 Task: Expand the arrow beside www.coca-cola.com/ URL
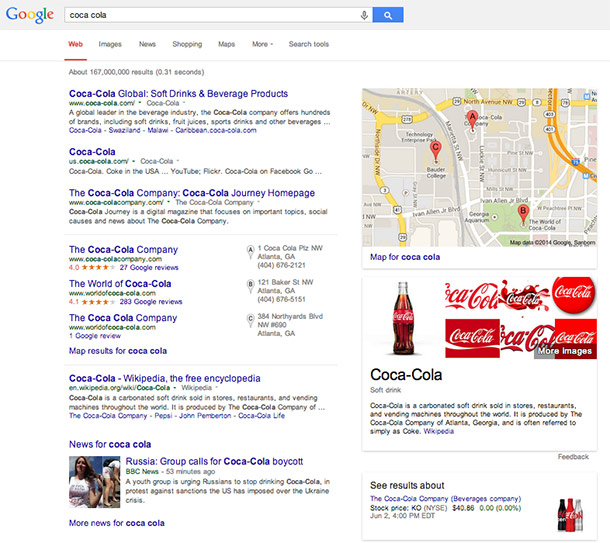tap(140, 103)
